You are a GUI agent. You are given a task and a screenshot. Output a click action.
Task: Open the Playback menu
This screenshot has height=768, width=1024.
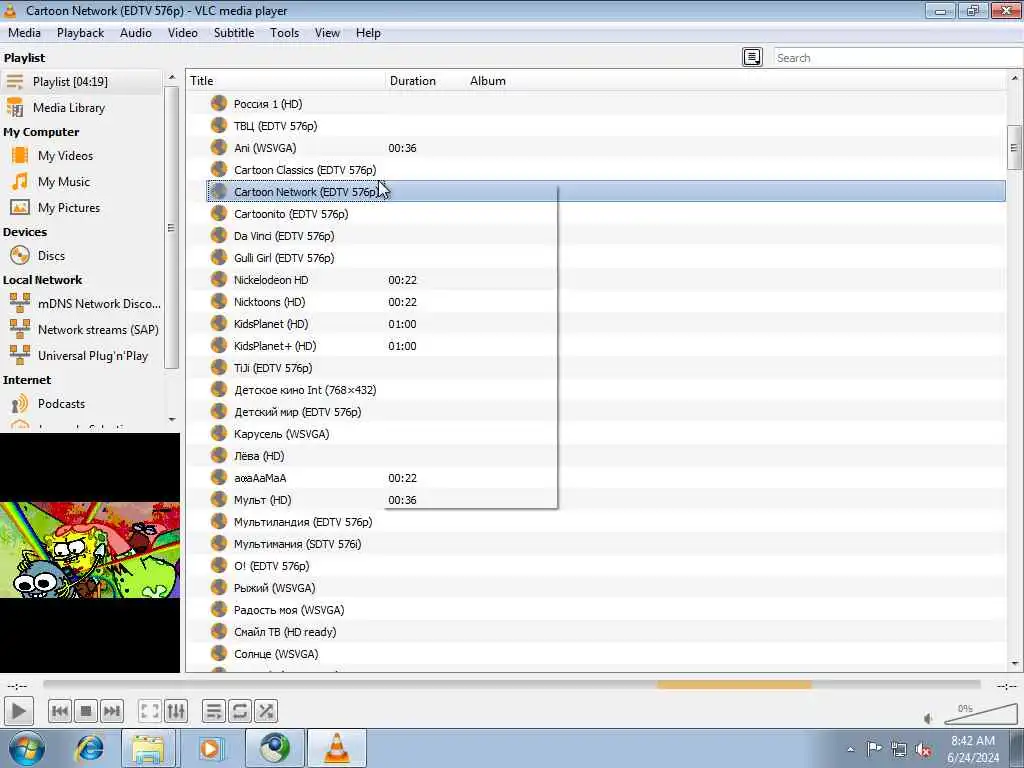click(x=80, y=33)
